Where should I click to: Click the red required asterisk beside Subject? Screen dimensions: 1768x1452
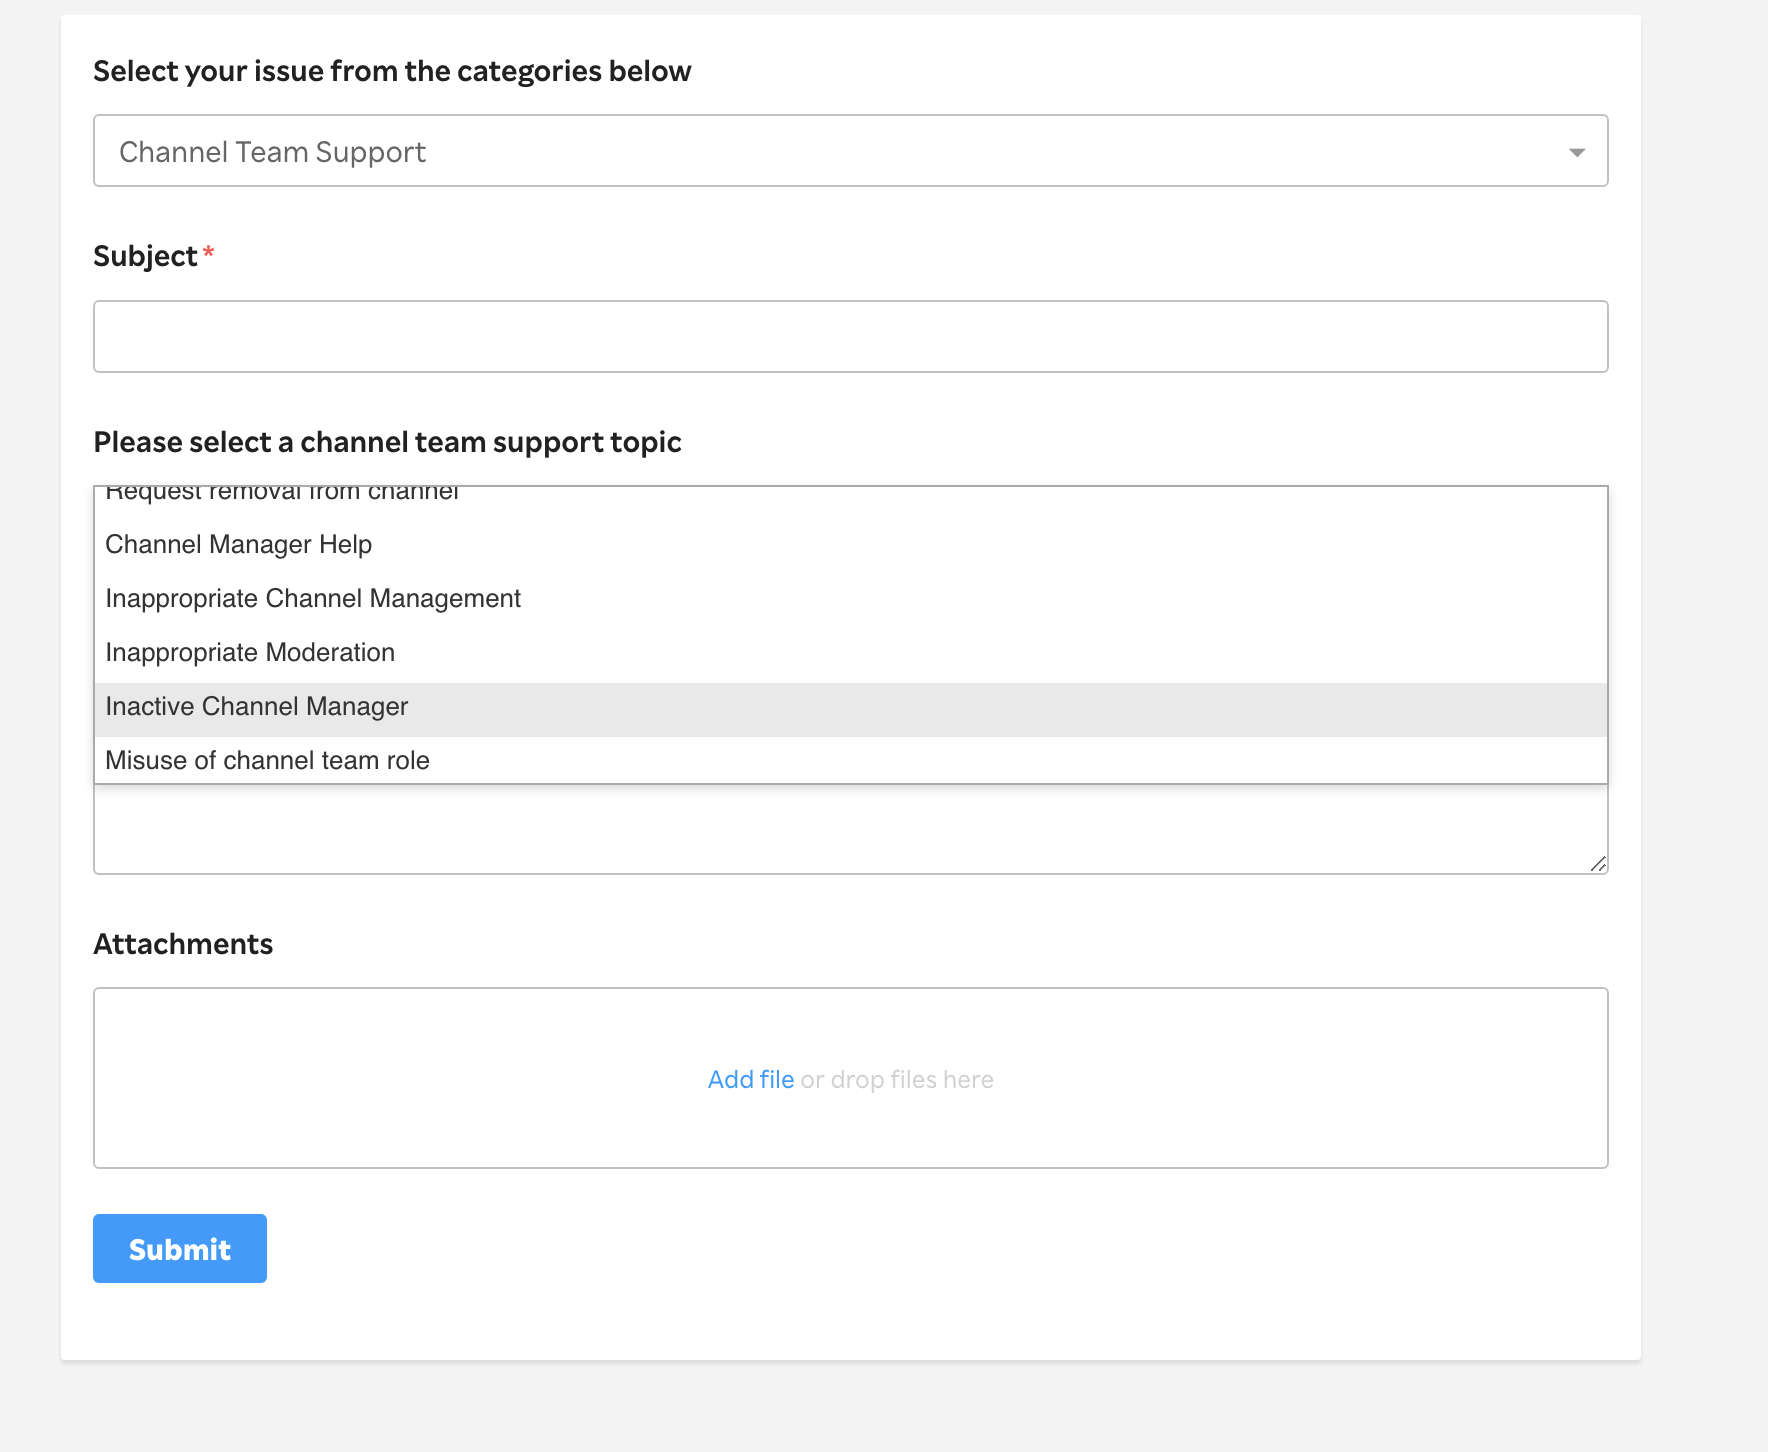pyautogui.click(x=209, y=252)
